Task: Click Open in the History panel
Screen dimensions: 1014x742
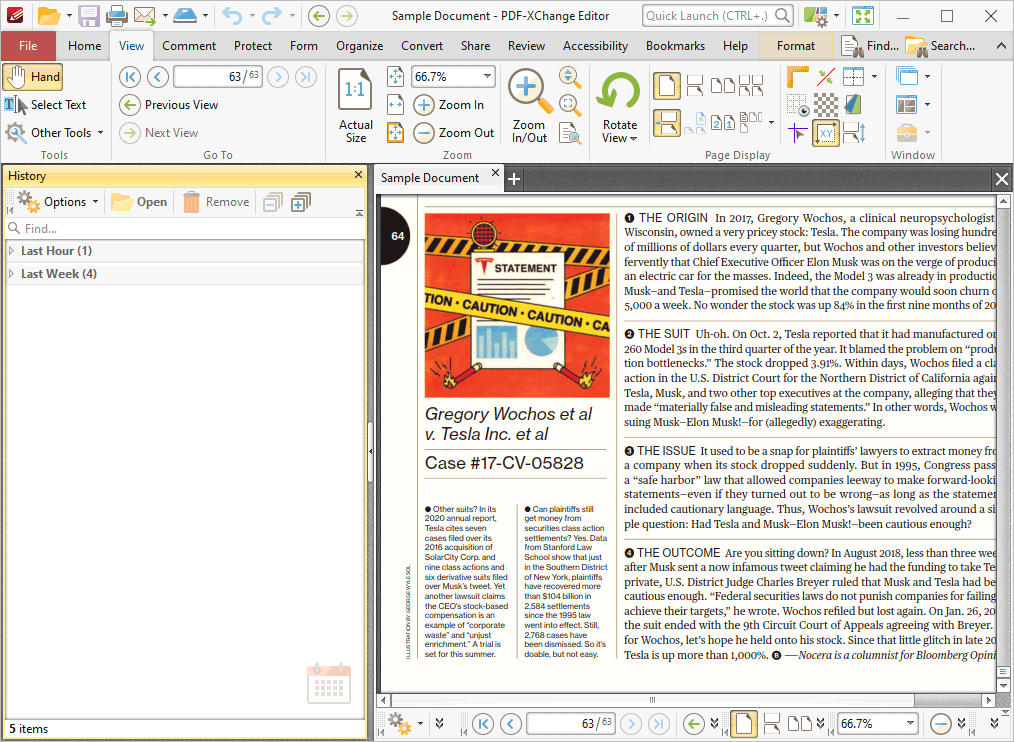Action: tap(139, 202)
